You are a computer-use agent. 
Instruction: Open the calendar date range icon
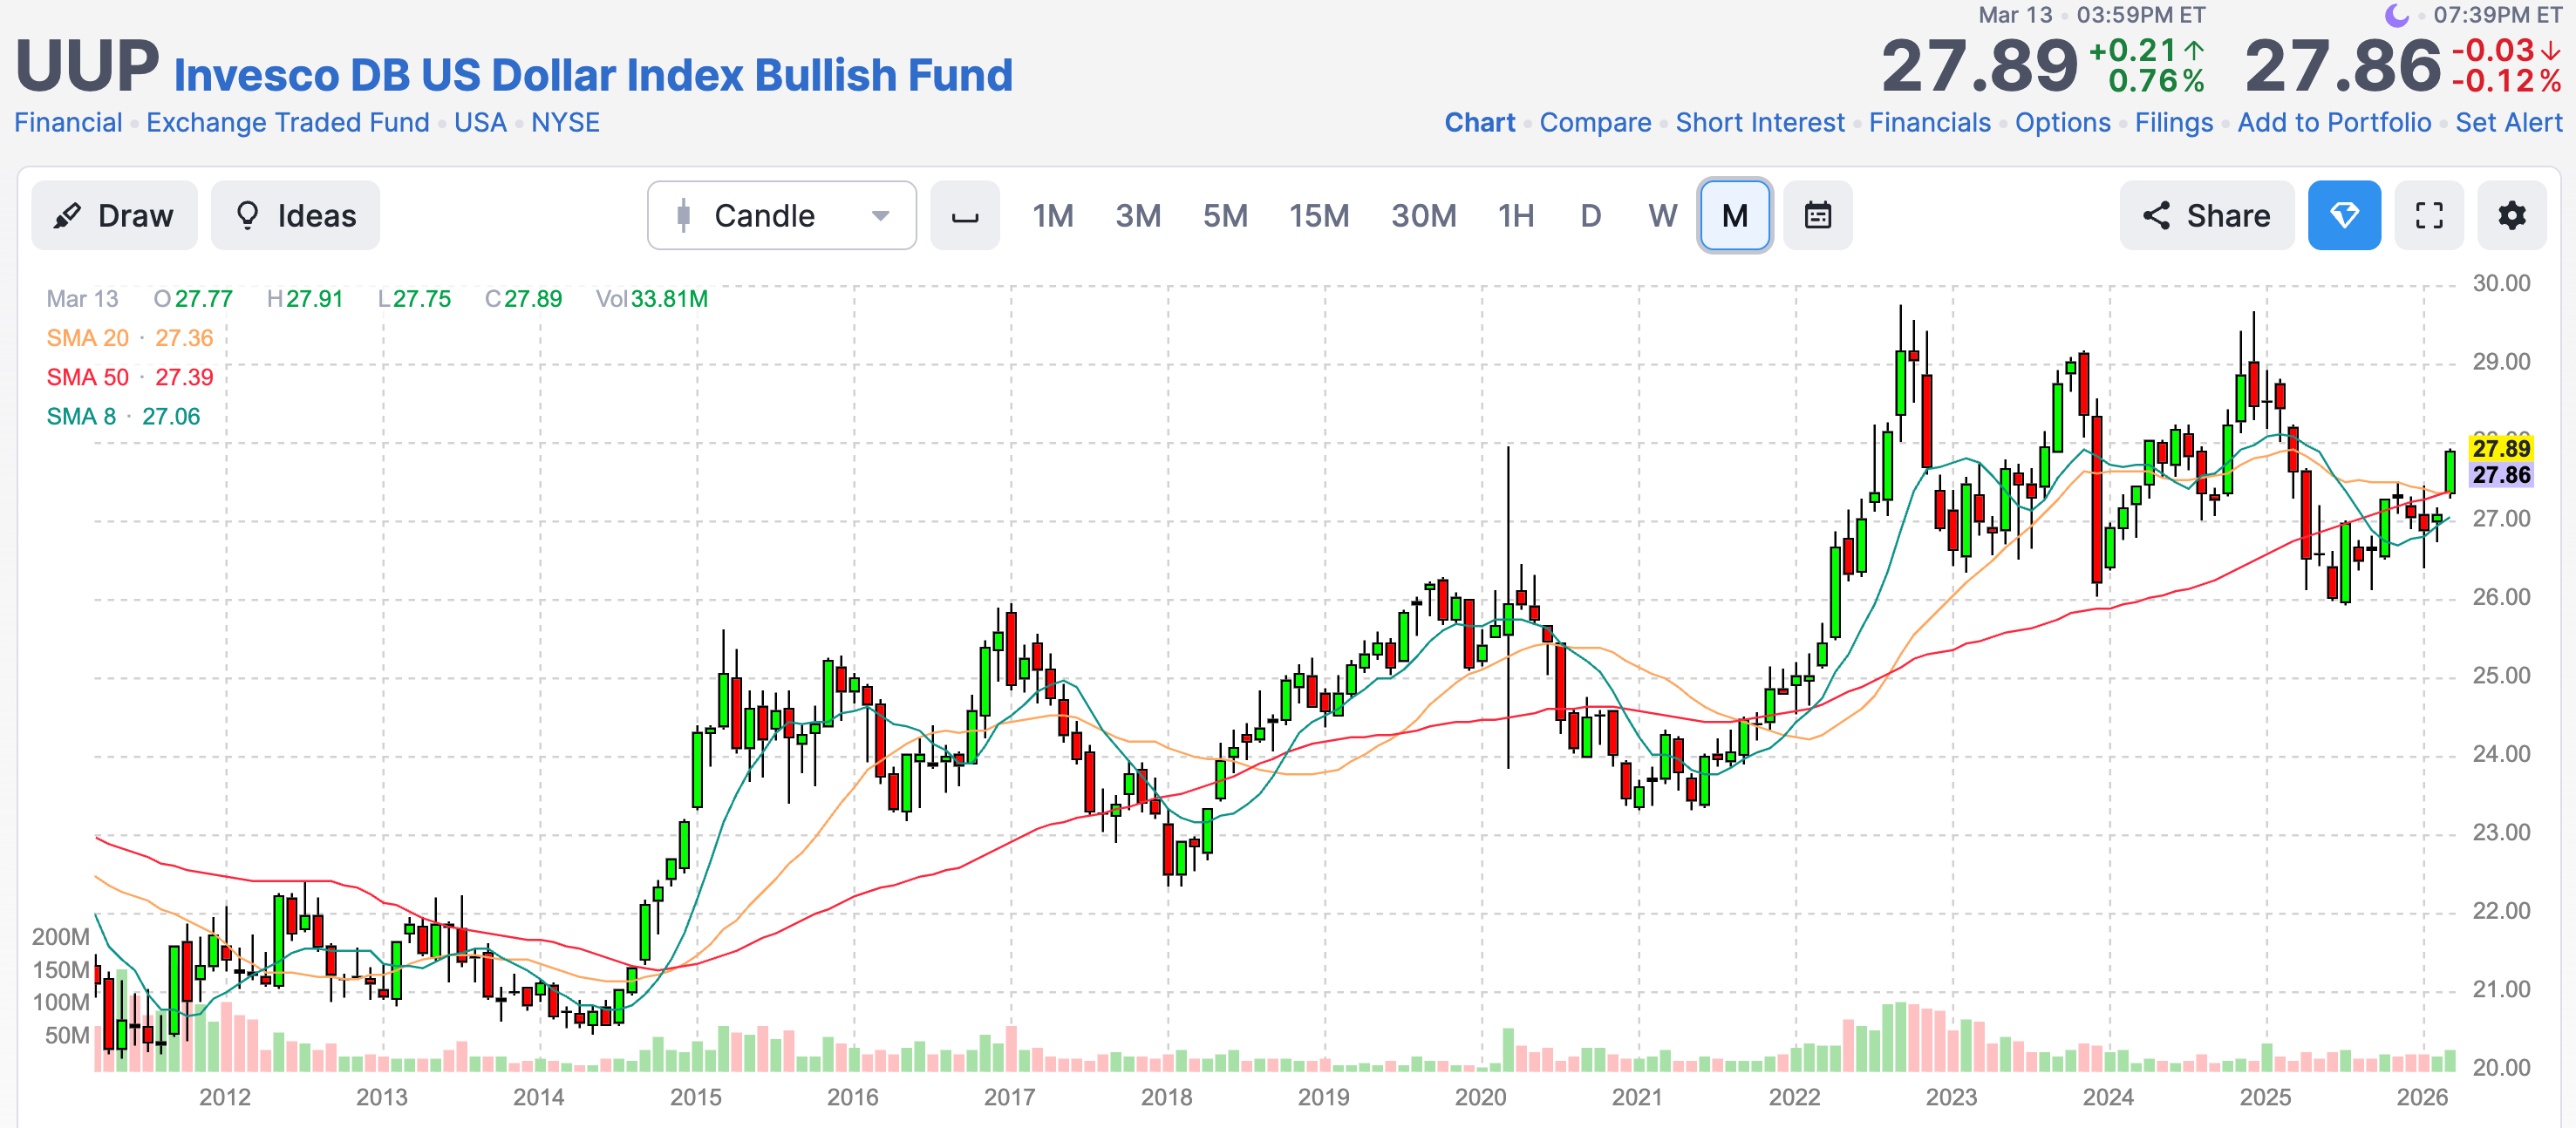[1817, 216]
